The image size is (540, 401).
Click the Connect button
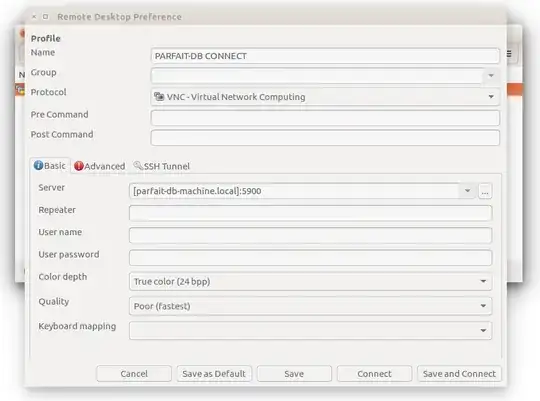(x=374, y=374)
